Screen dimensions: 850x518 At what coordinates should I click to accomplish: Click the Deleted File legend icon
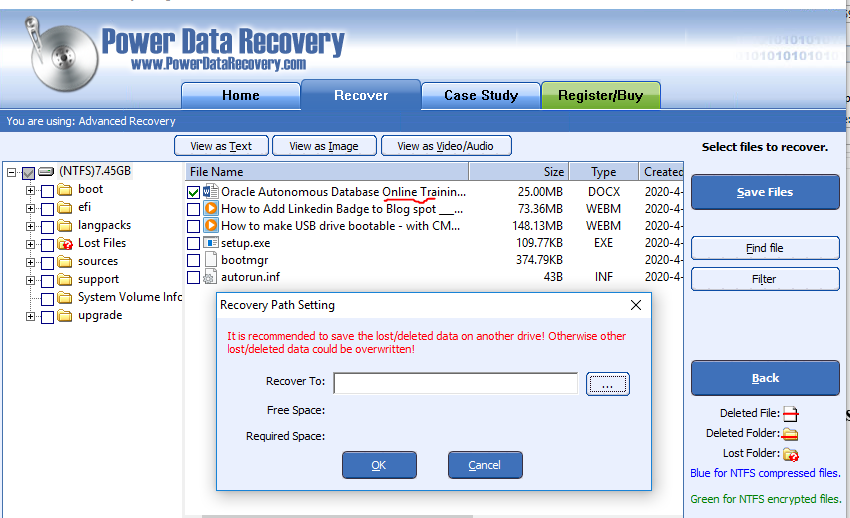[791, 413]
